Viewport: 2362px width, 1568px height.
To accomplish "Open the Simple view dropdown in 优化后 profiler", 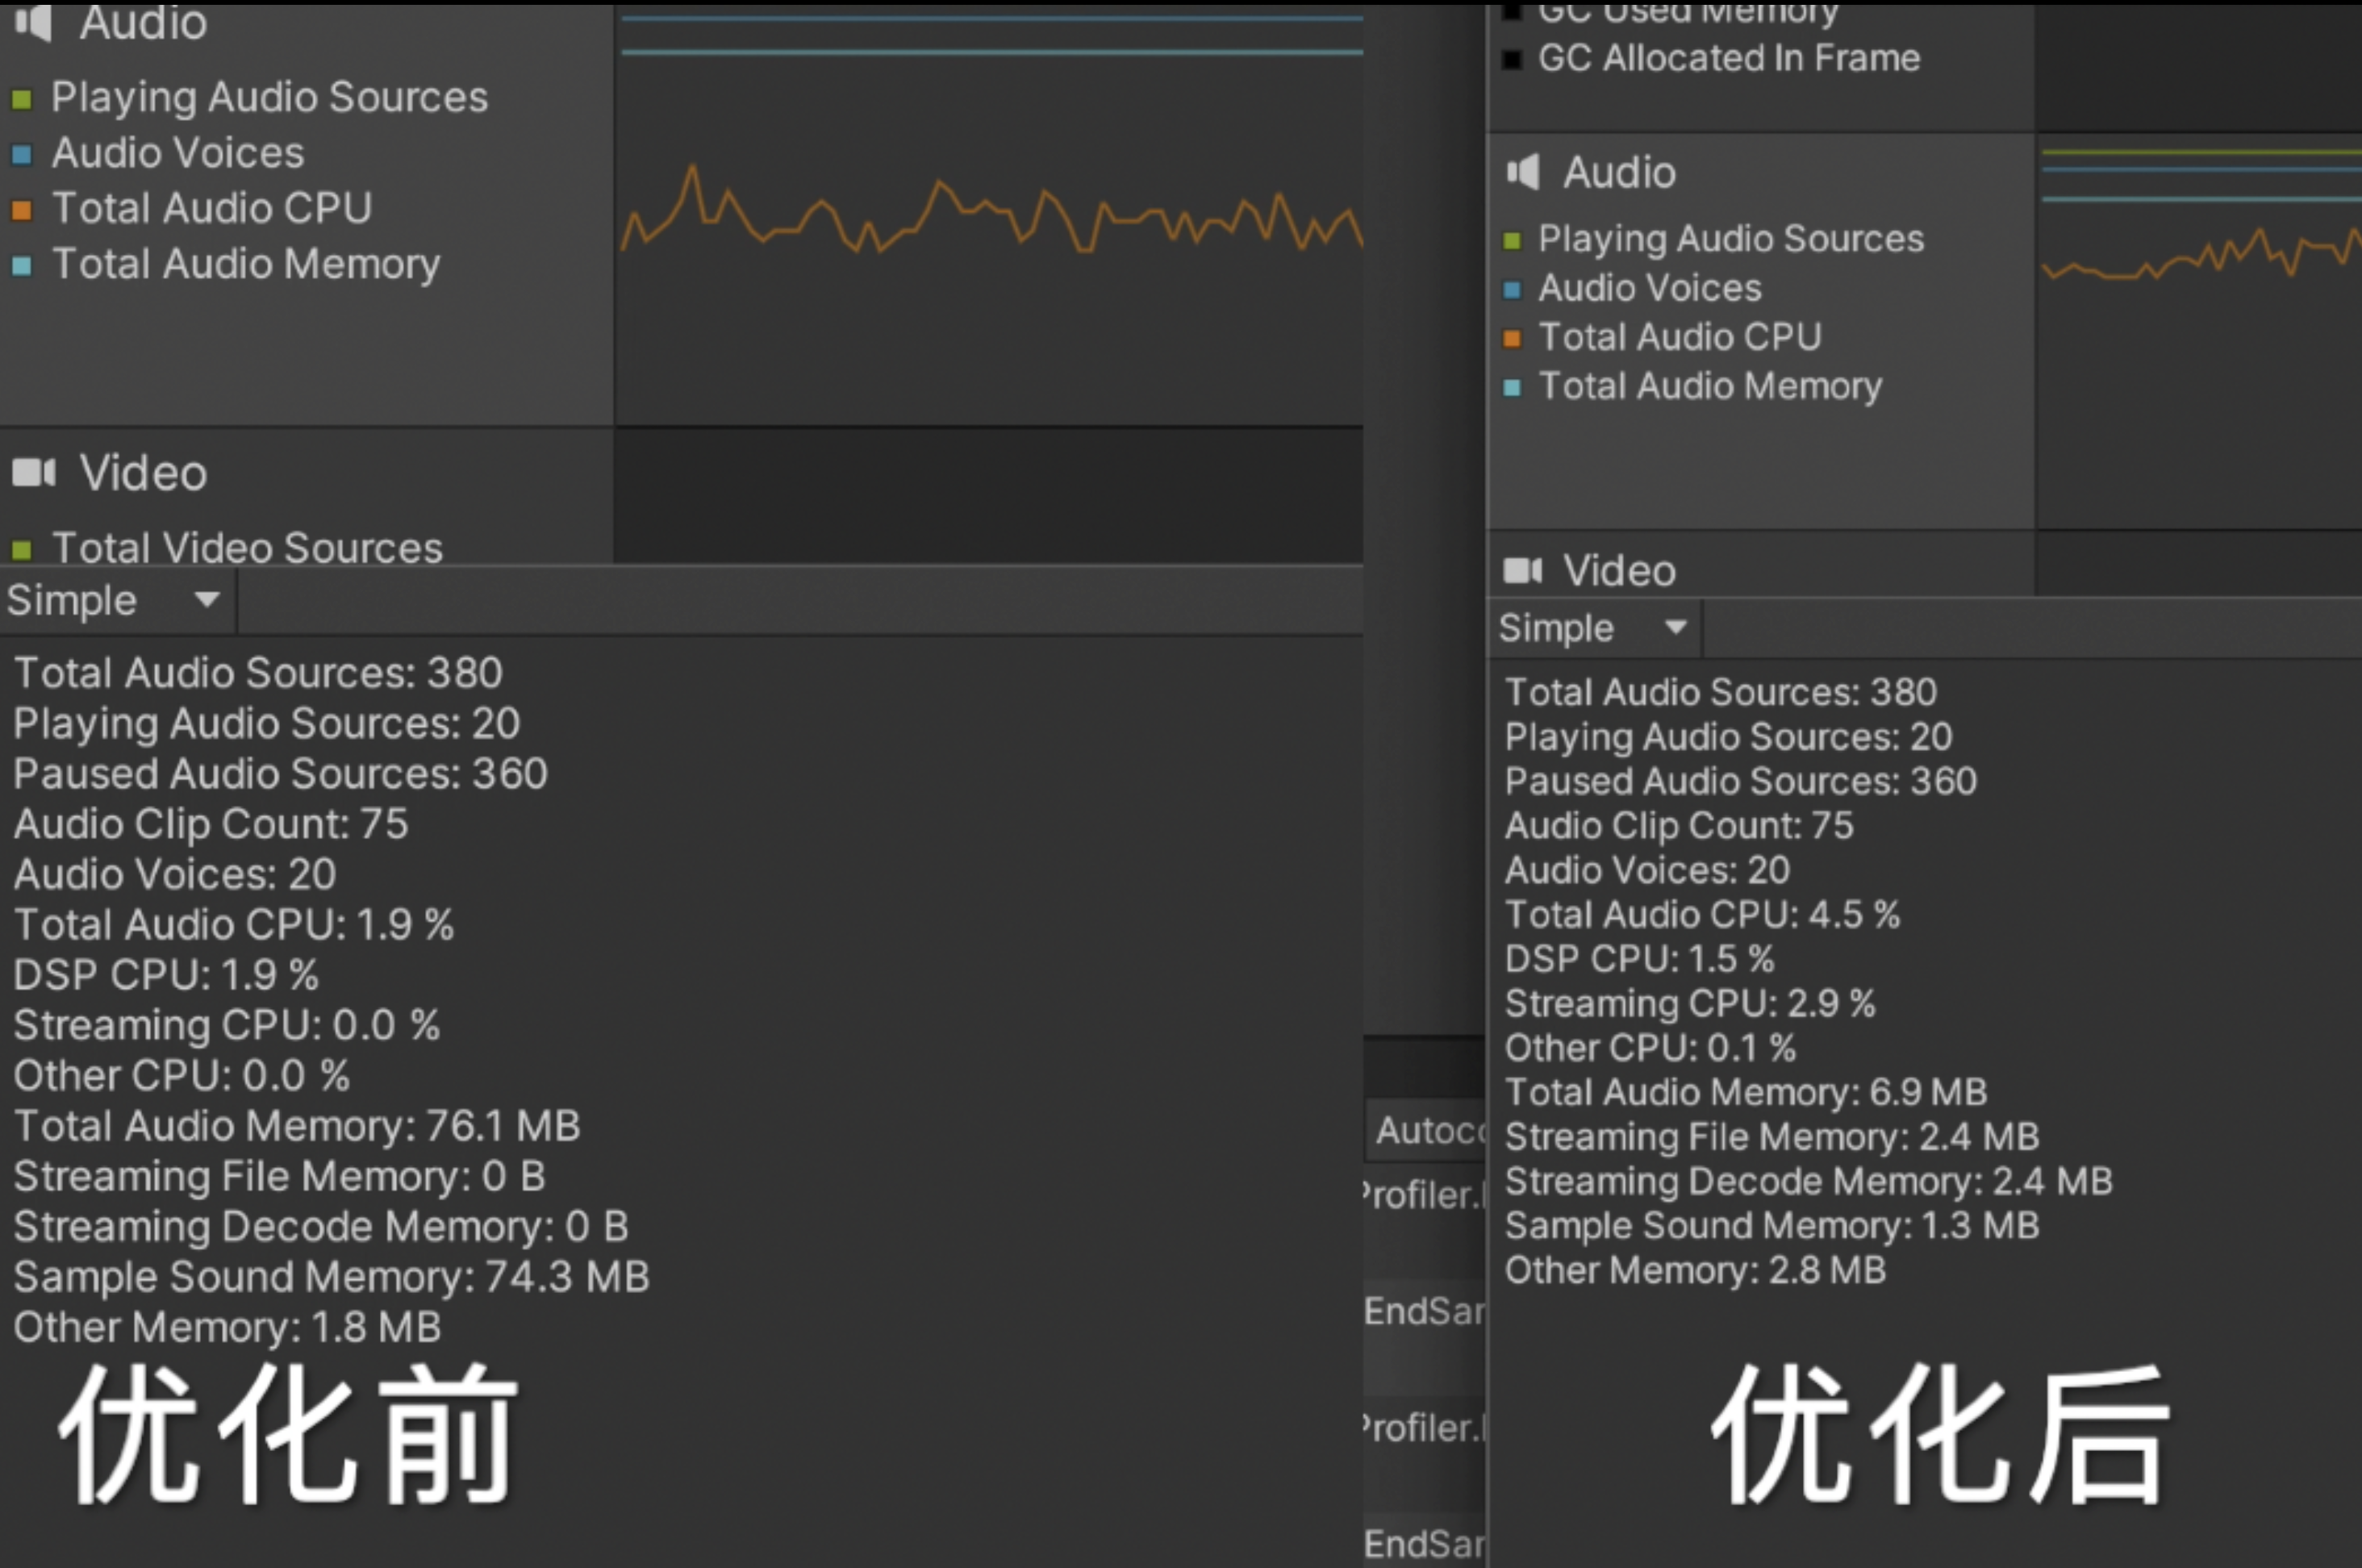I will coord(1594,628).
